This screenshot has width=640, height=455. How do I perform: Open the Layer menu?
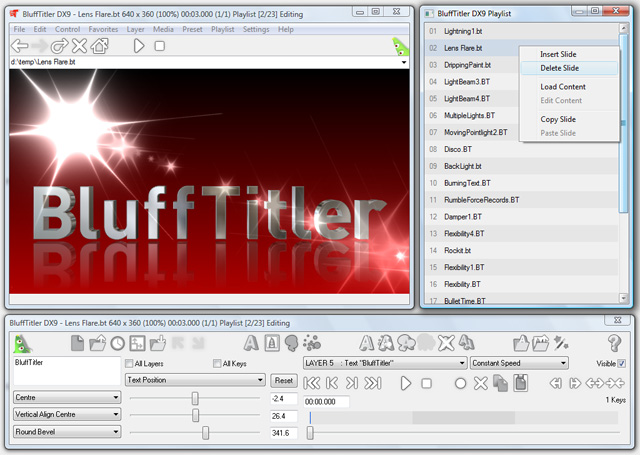pos(135,29)
